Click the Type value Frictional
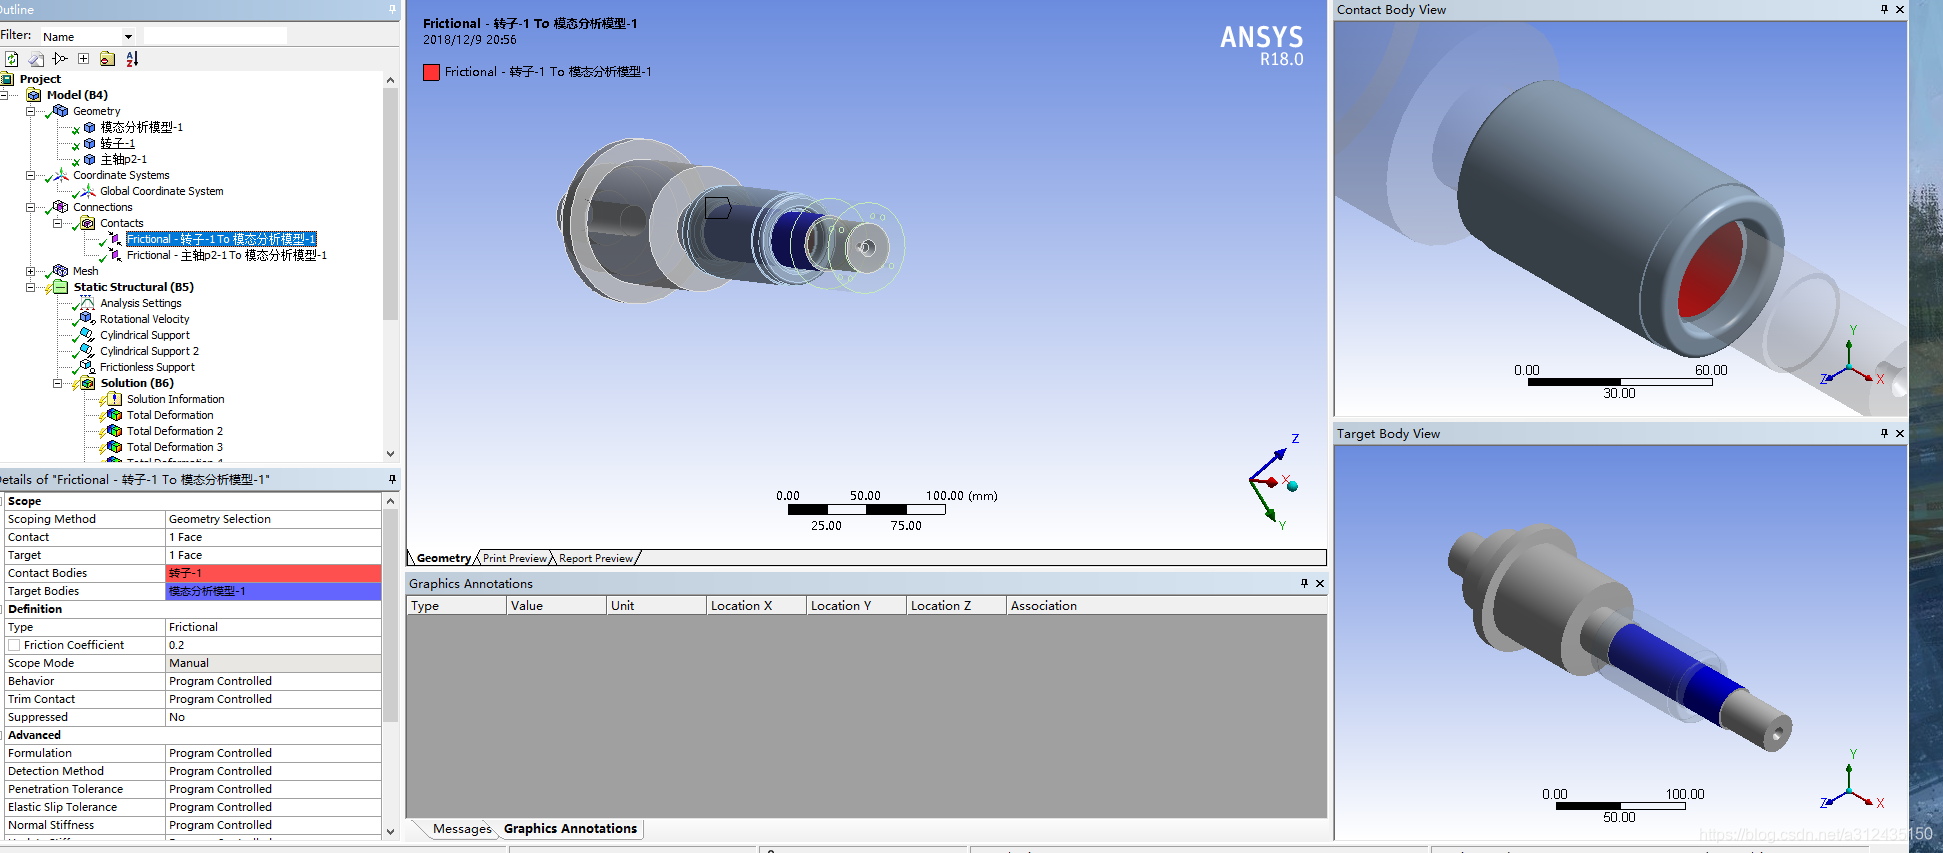The image size is (1943, 853). pyautogui.click(x=273, y=627)
